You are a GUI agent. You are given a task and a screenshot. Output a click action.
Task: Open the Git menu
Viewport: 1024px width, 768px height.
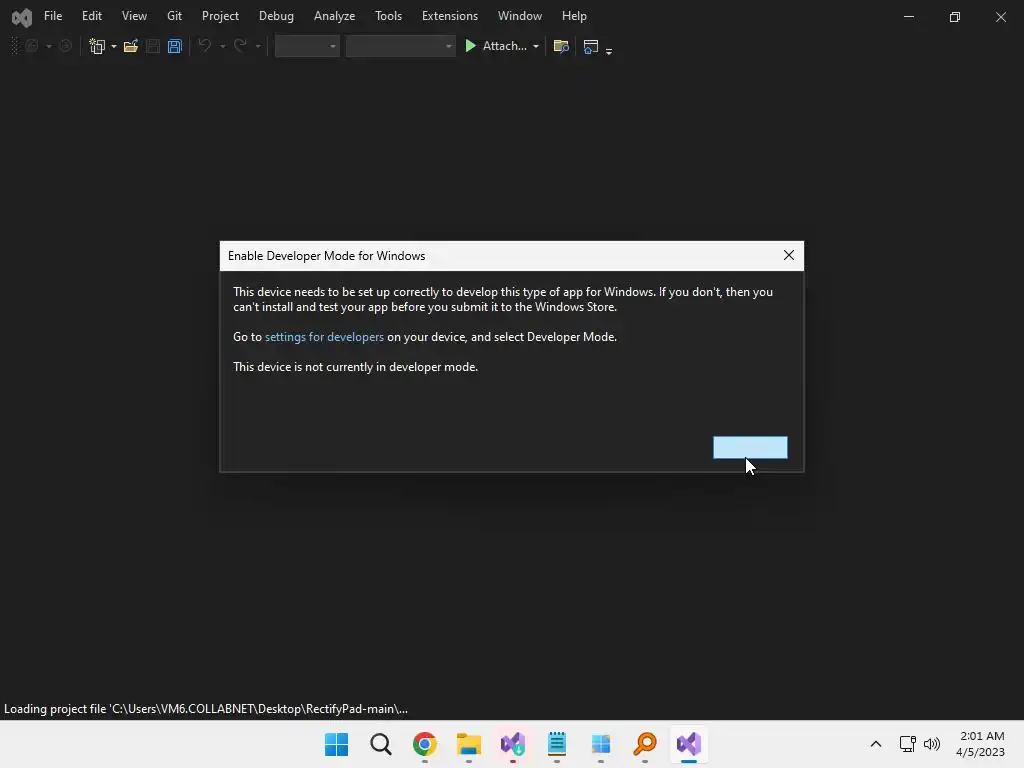174,16
